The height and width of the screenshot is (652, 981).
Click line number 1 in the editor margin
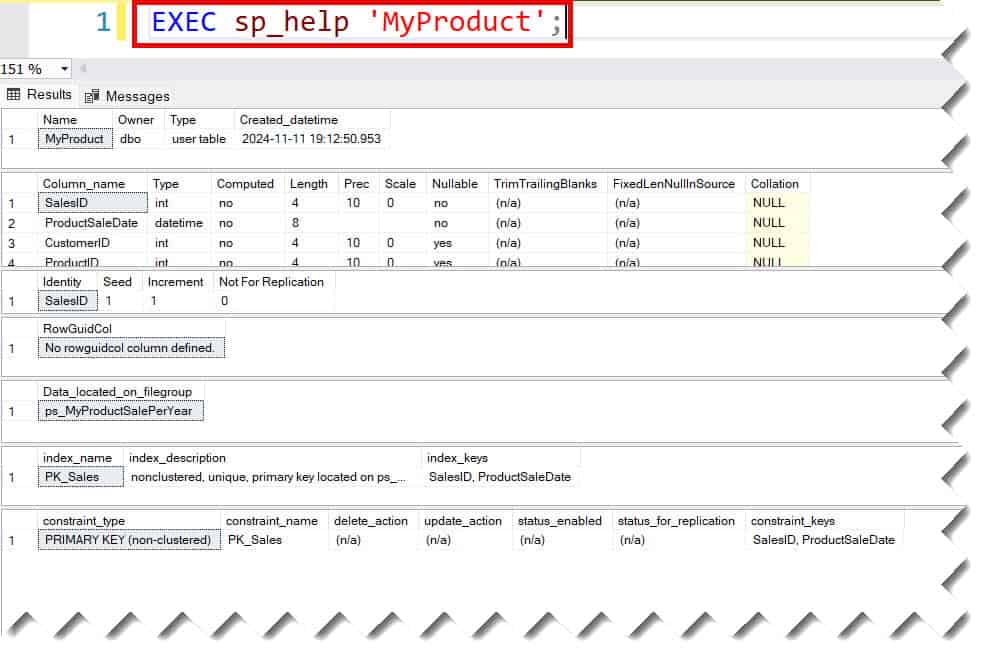pyautogui.click(x=105, y=20)
